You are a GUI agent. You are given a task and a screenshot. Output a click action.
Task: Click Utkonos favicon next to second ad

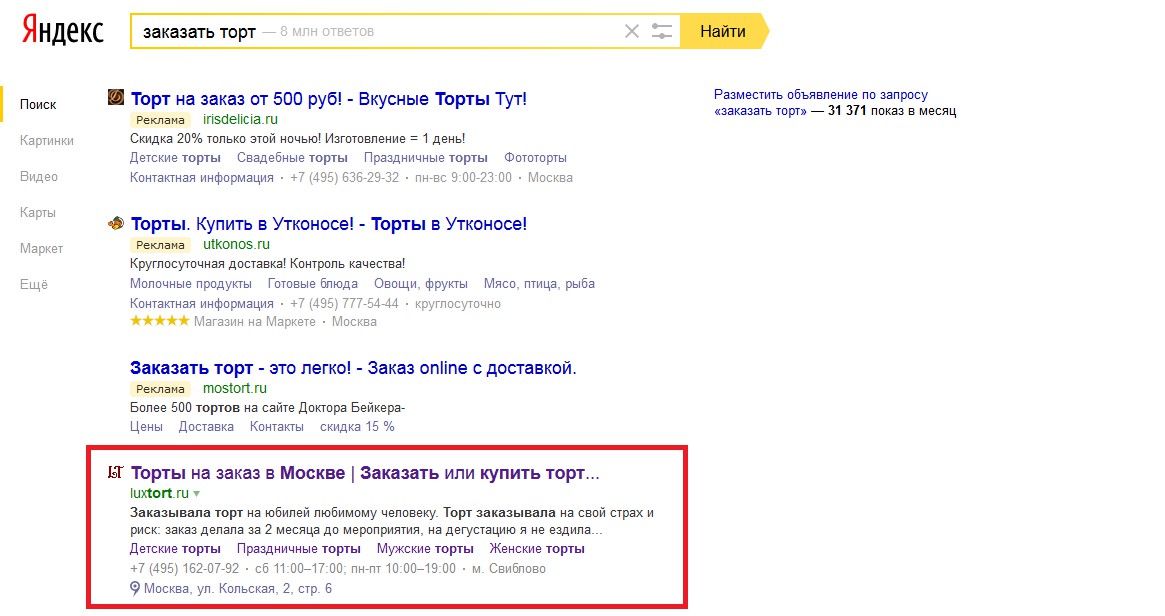[x=116, y=222]
